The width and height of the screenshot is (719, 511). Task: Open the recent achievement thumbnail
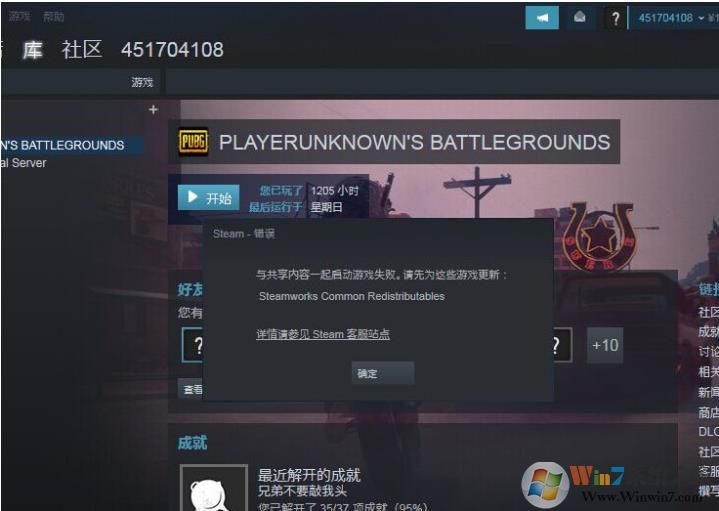pos(214,488)
